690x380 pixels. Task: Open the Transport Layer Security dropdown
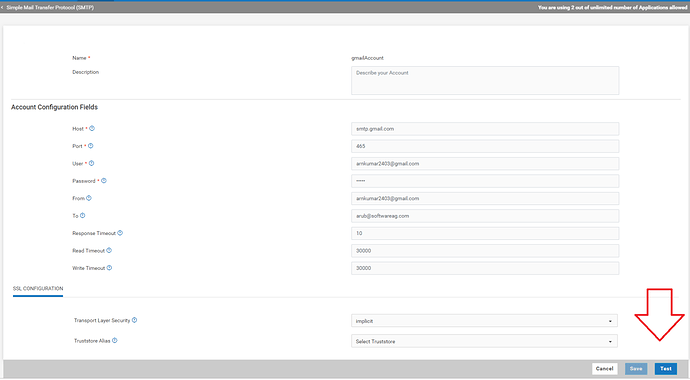tap(484, 321)
